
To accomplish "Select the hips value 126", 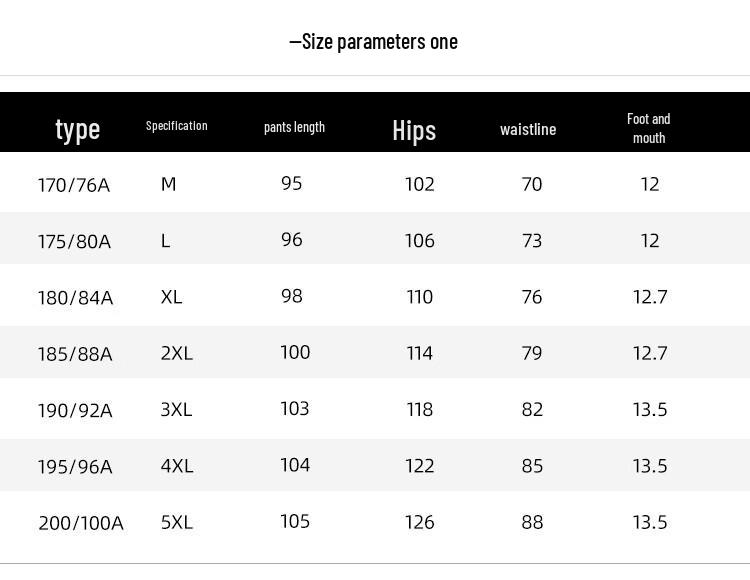I will 420,522.
